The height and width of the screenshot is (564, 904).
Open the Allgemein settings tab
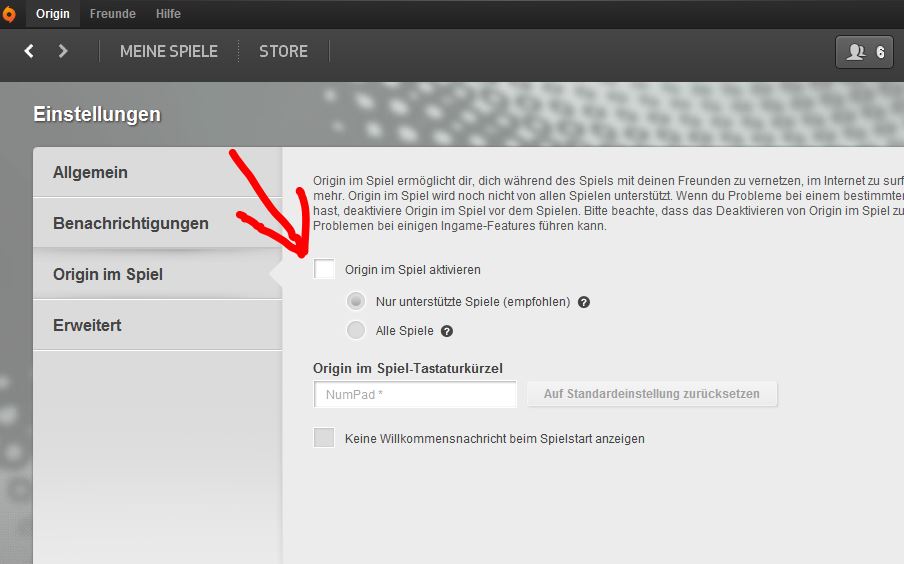click(x=157, y=172)
